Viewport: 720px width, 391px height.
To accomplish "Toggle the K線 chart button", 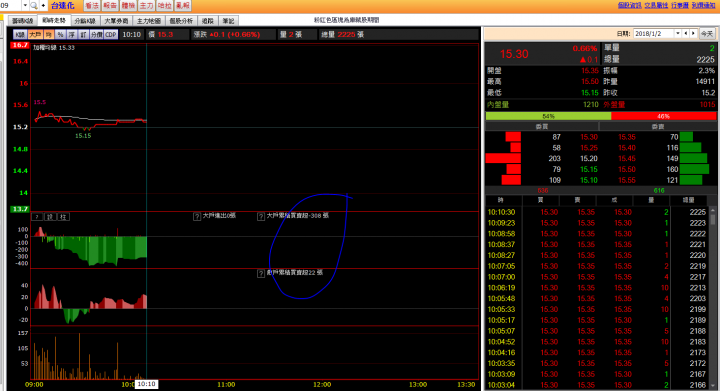I will coord(20,34).
